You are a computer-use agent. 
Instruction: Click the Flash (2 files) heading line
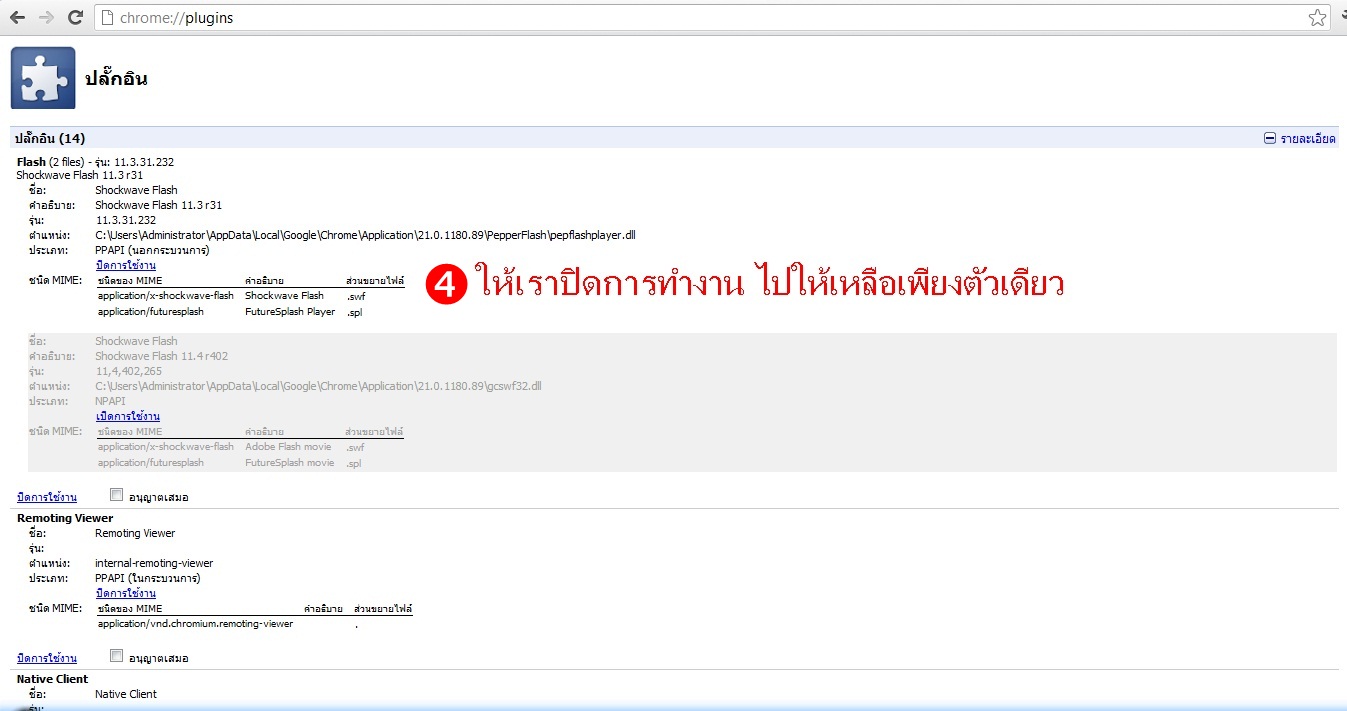[x=96, y=162]
